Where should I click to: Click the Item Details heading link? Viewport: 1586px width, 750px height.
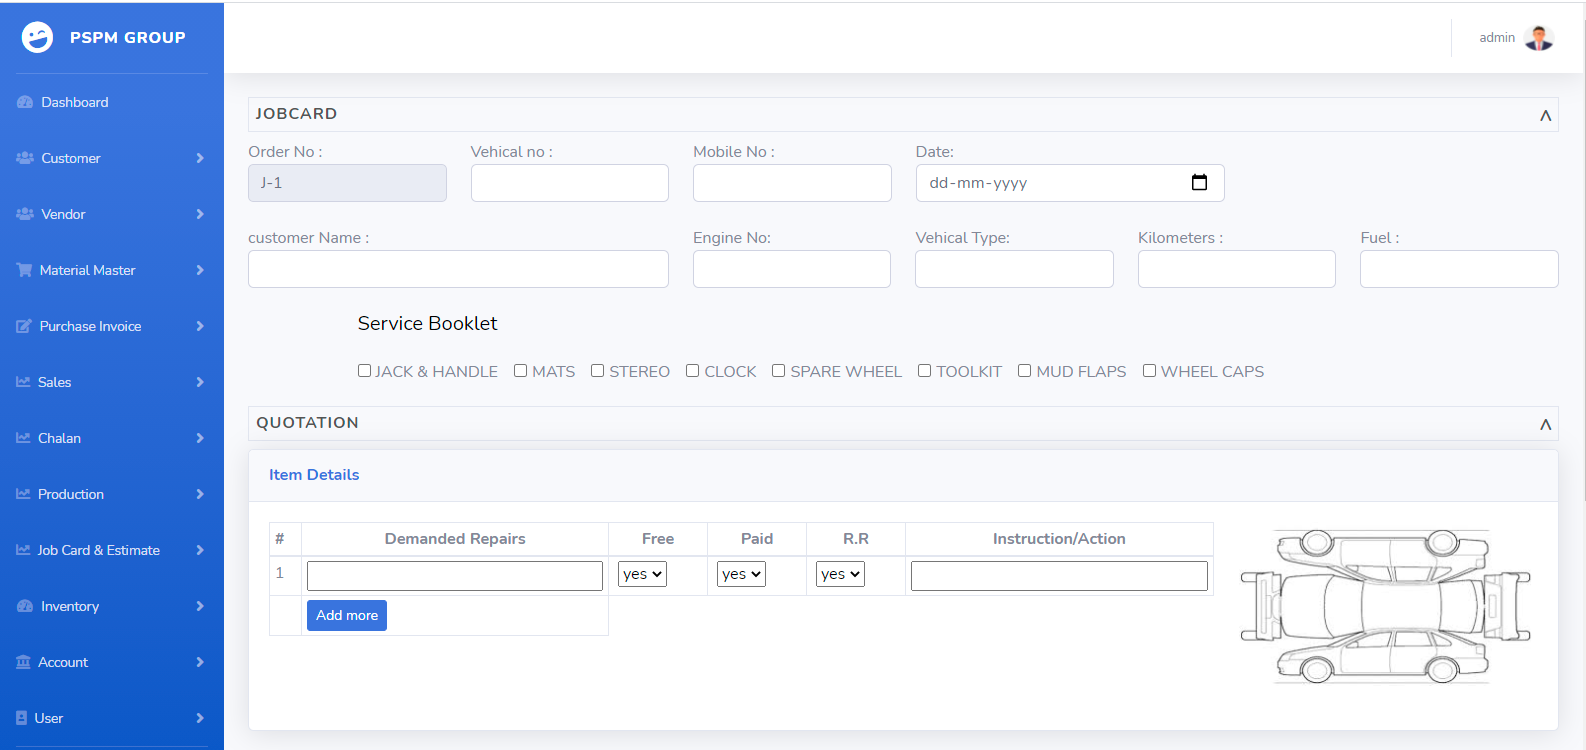(x=314, y=475)
